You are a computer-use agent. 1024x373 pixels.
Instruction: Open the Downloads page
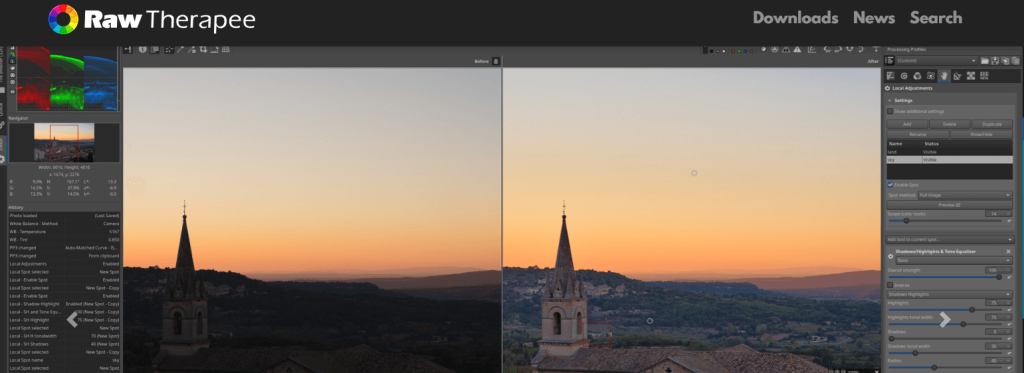[795, 18]
